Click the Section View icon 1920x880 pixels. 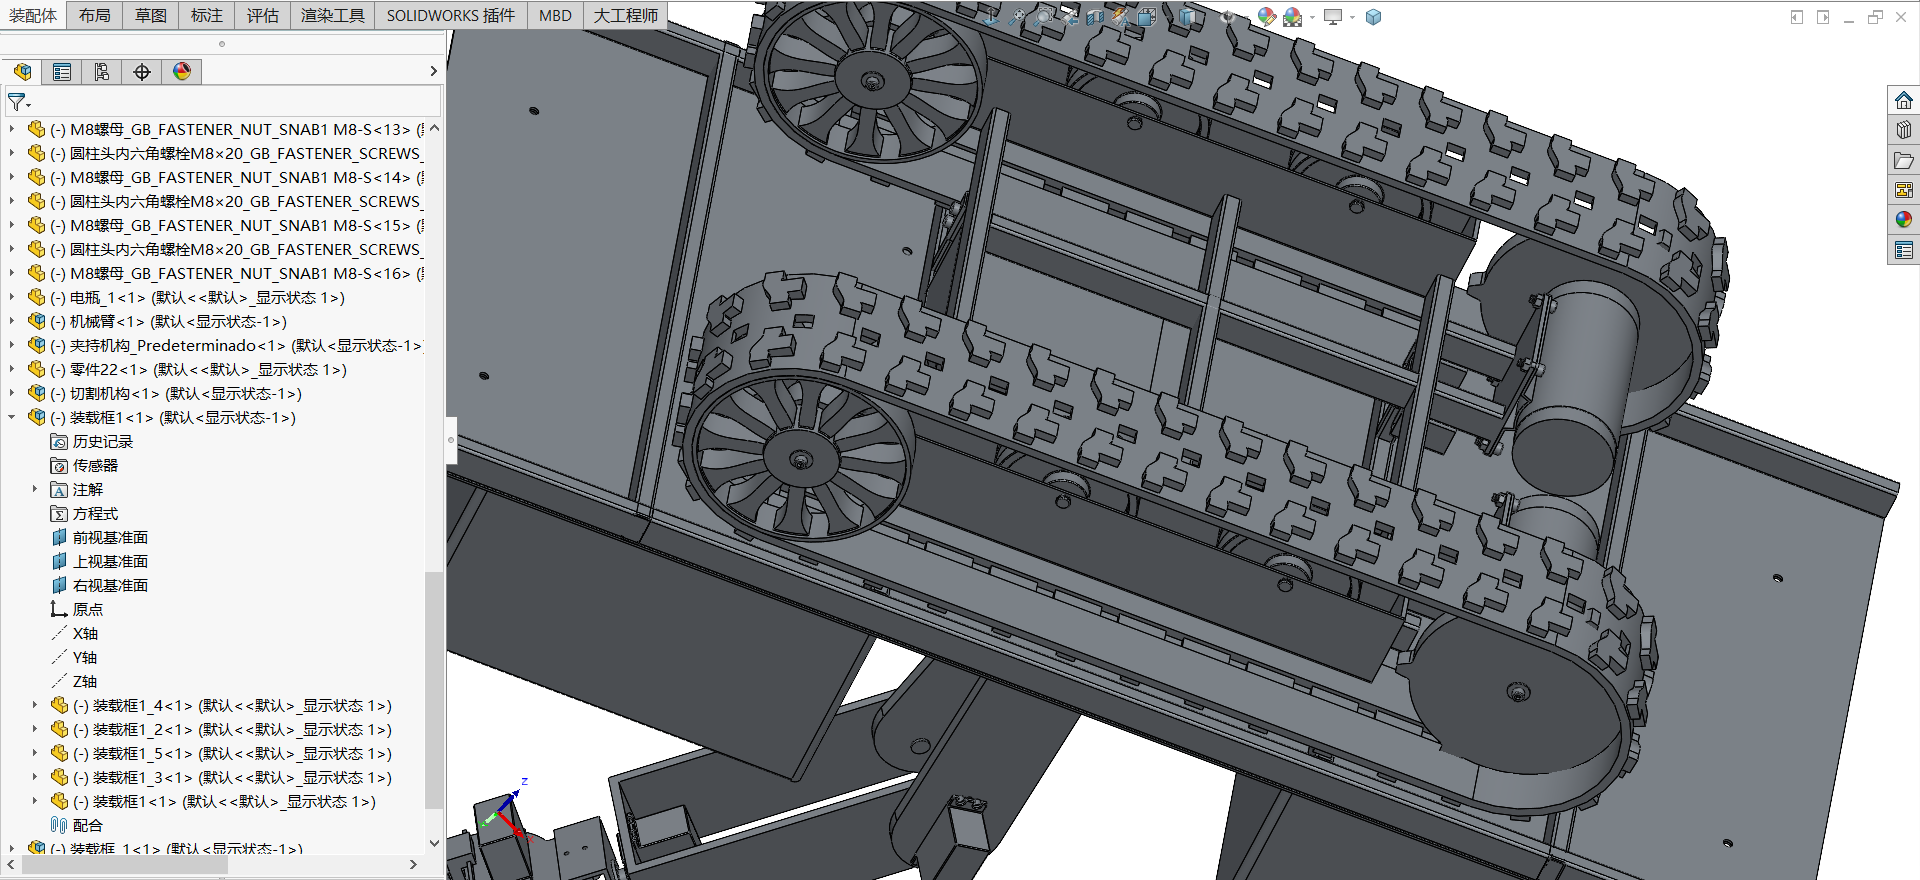tap(1095, 16)
